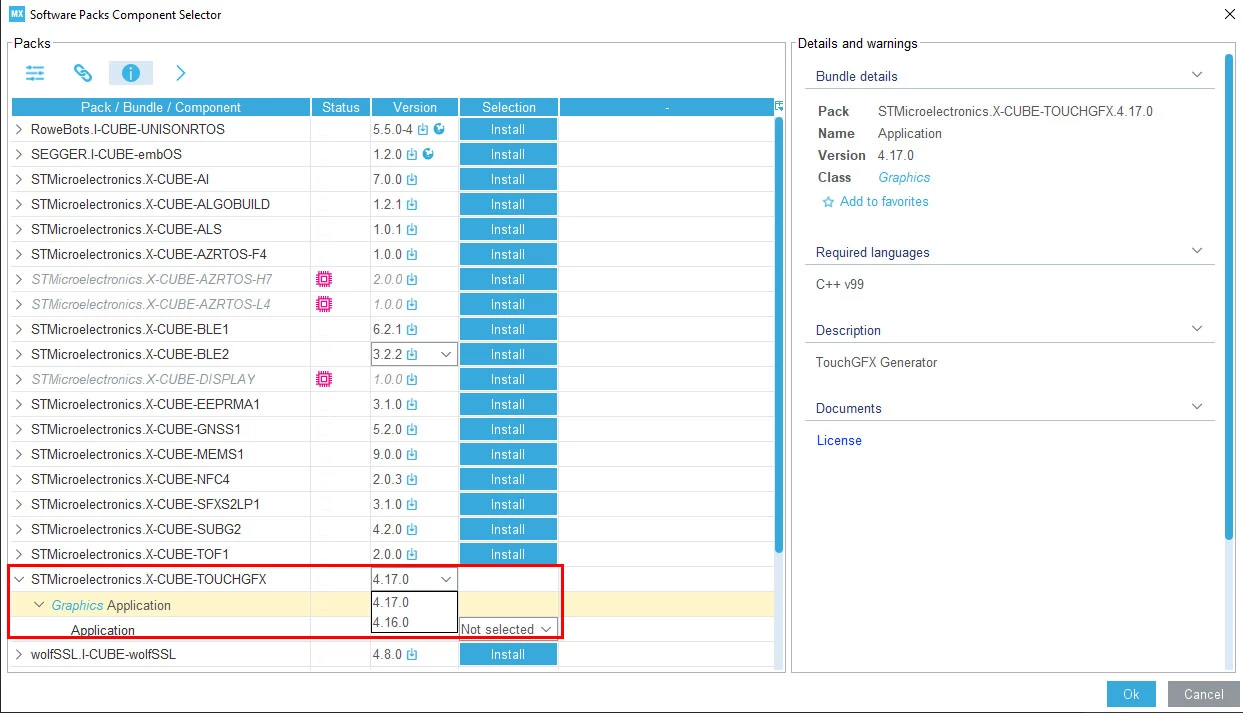
Task: Click the chain link dependencies icon
Action: pos(83,73)
